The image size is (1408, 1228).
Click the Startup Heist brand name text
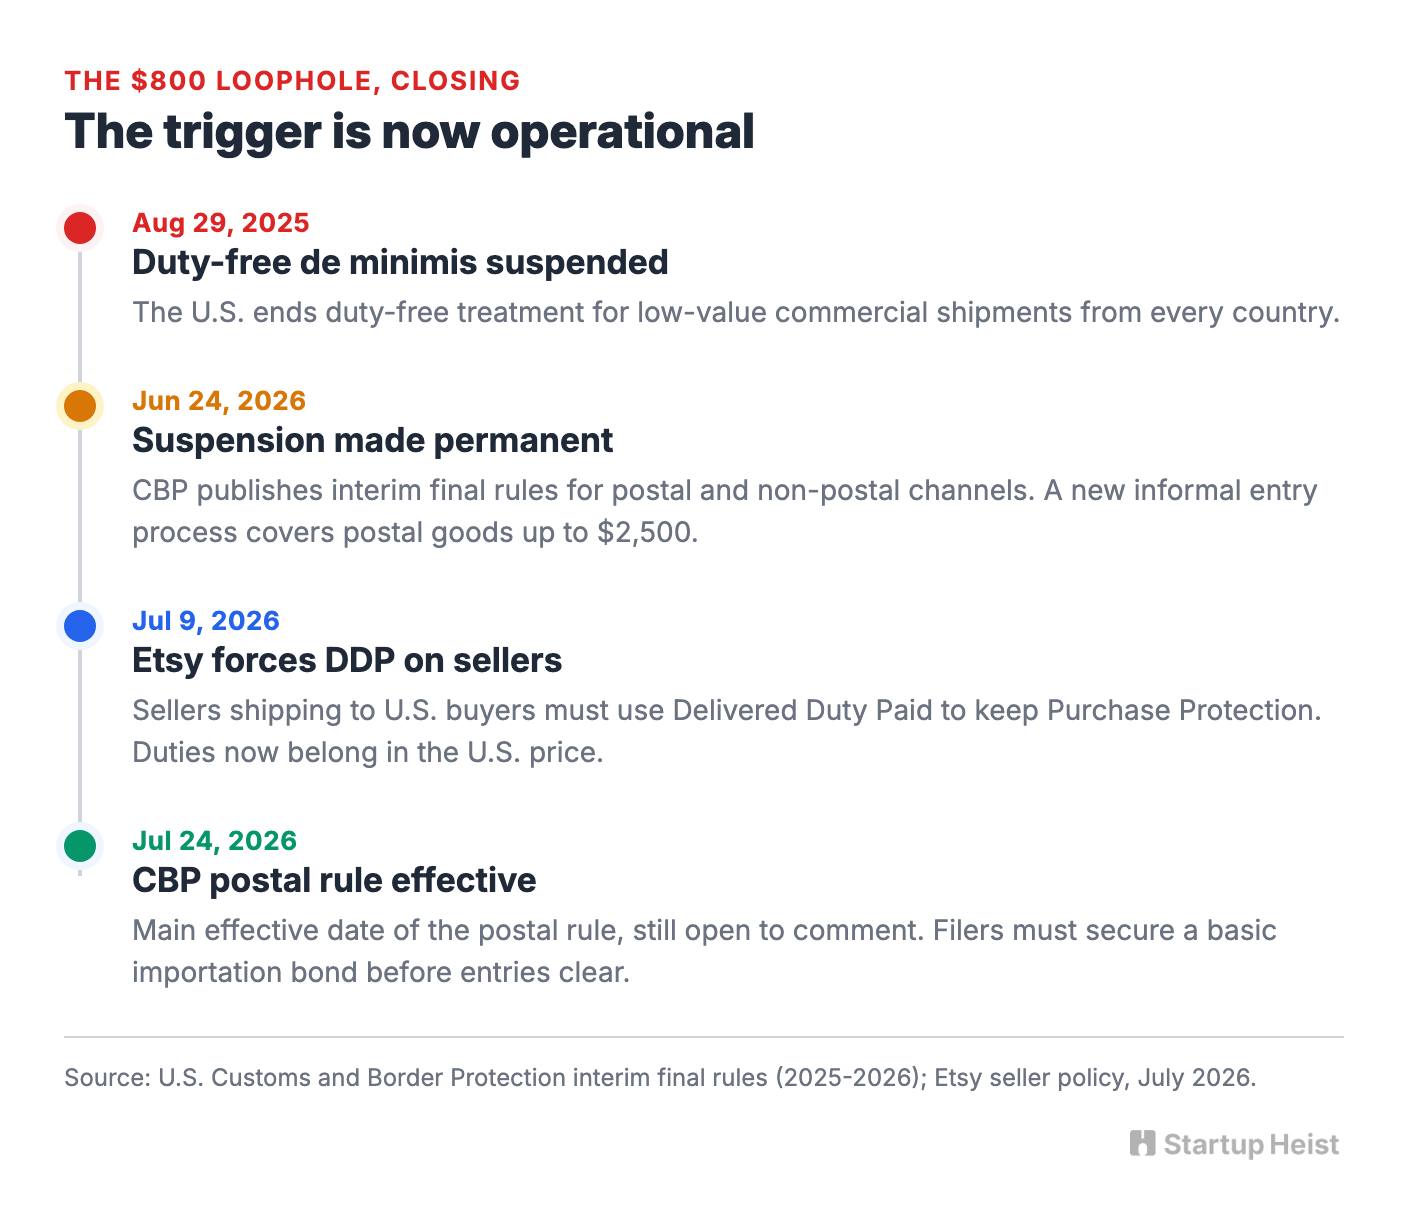(x=1251, y=1145)
